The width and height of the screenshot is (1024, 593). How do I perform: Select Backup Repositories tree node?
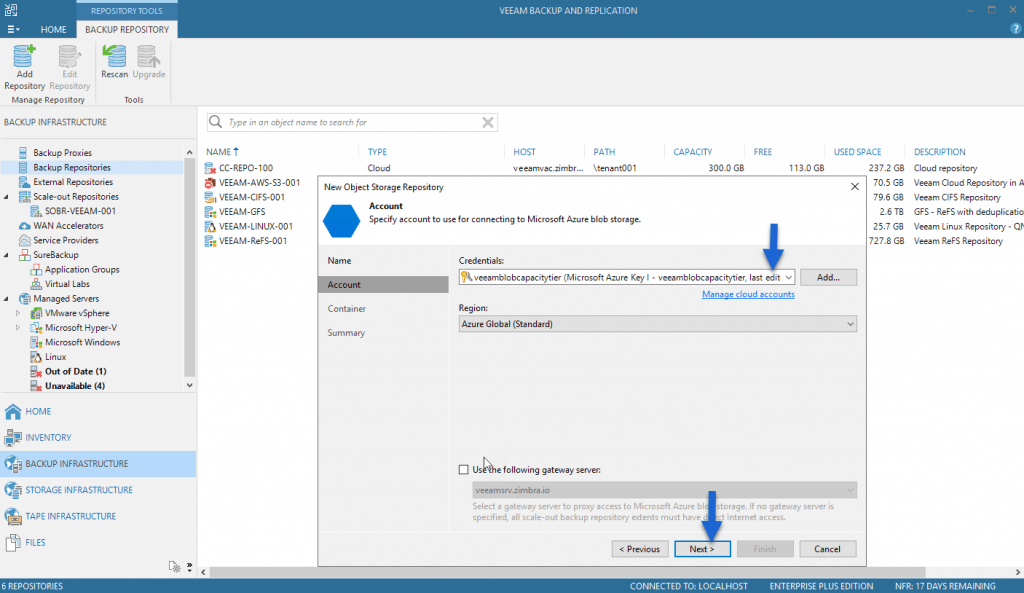coord(72,167)
